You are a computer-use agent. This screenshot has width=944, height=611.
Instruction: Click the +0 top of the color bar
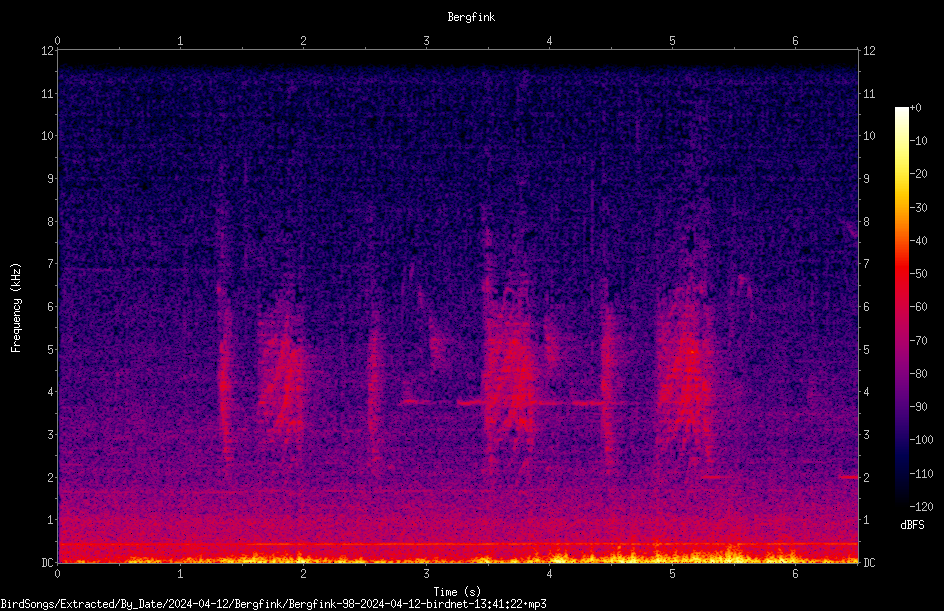(x=915, y=108)
